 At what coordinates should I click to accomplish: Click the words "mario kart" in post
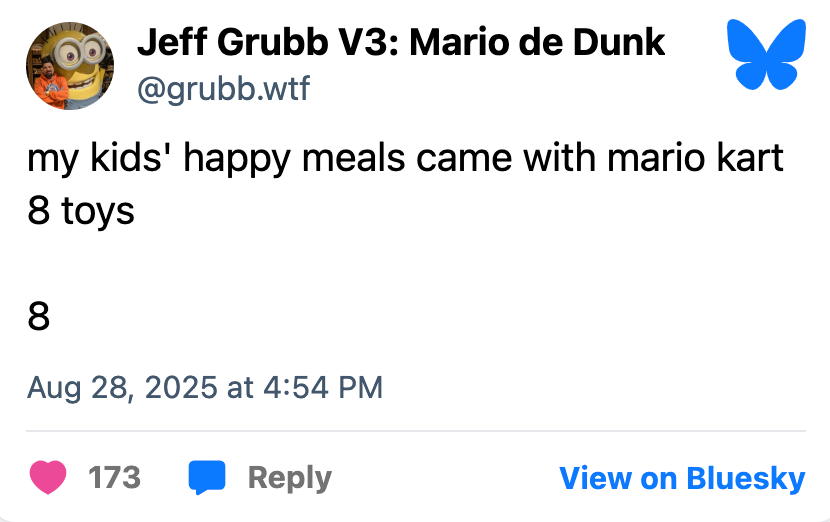[694, 160]
